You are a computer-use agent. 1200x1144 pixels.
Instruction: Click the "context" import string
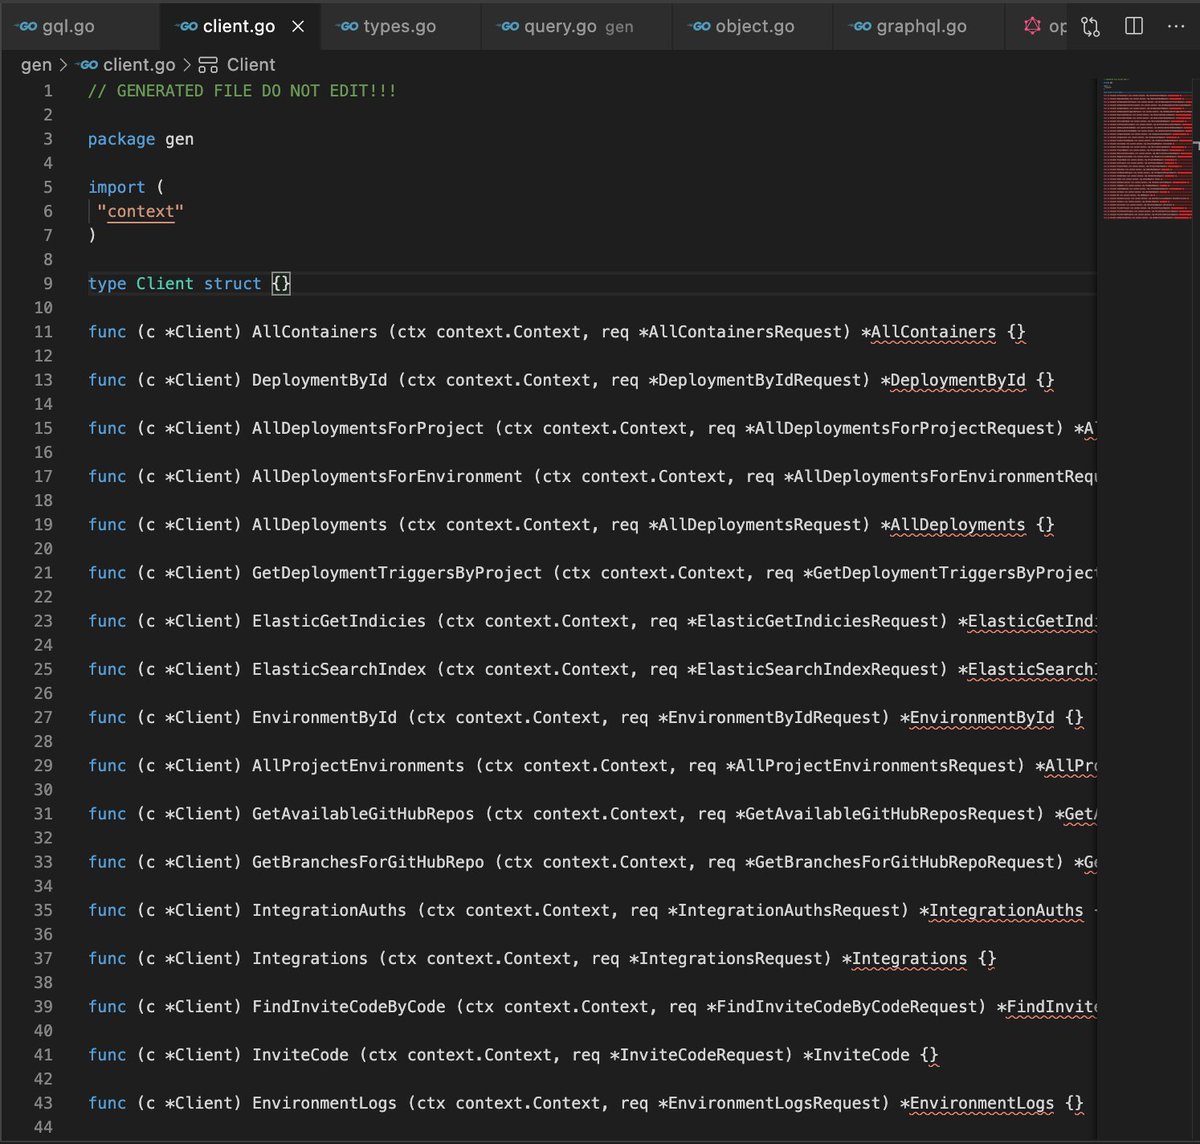[x=140, y=211]
